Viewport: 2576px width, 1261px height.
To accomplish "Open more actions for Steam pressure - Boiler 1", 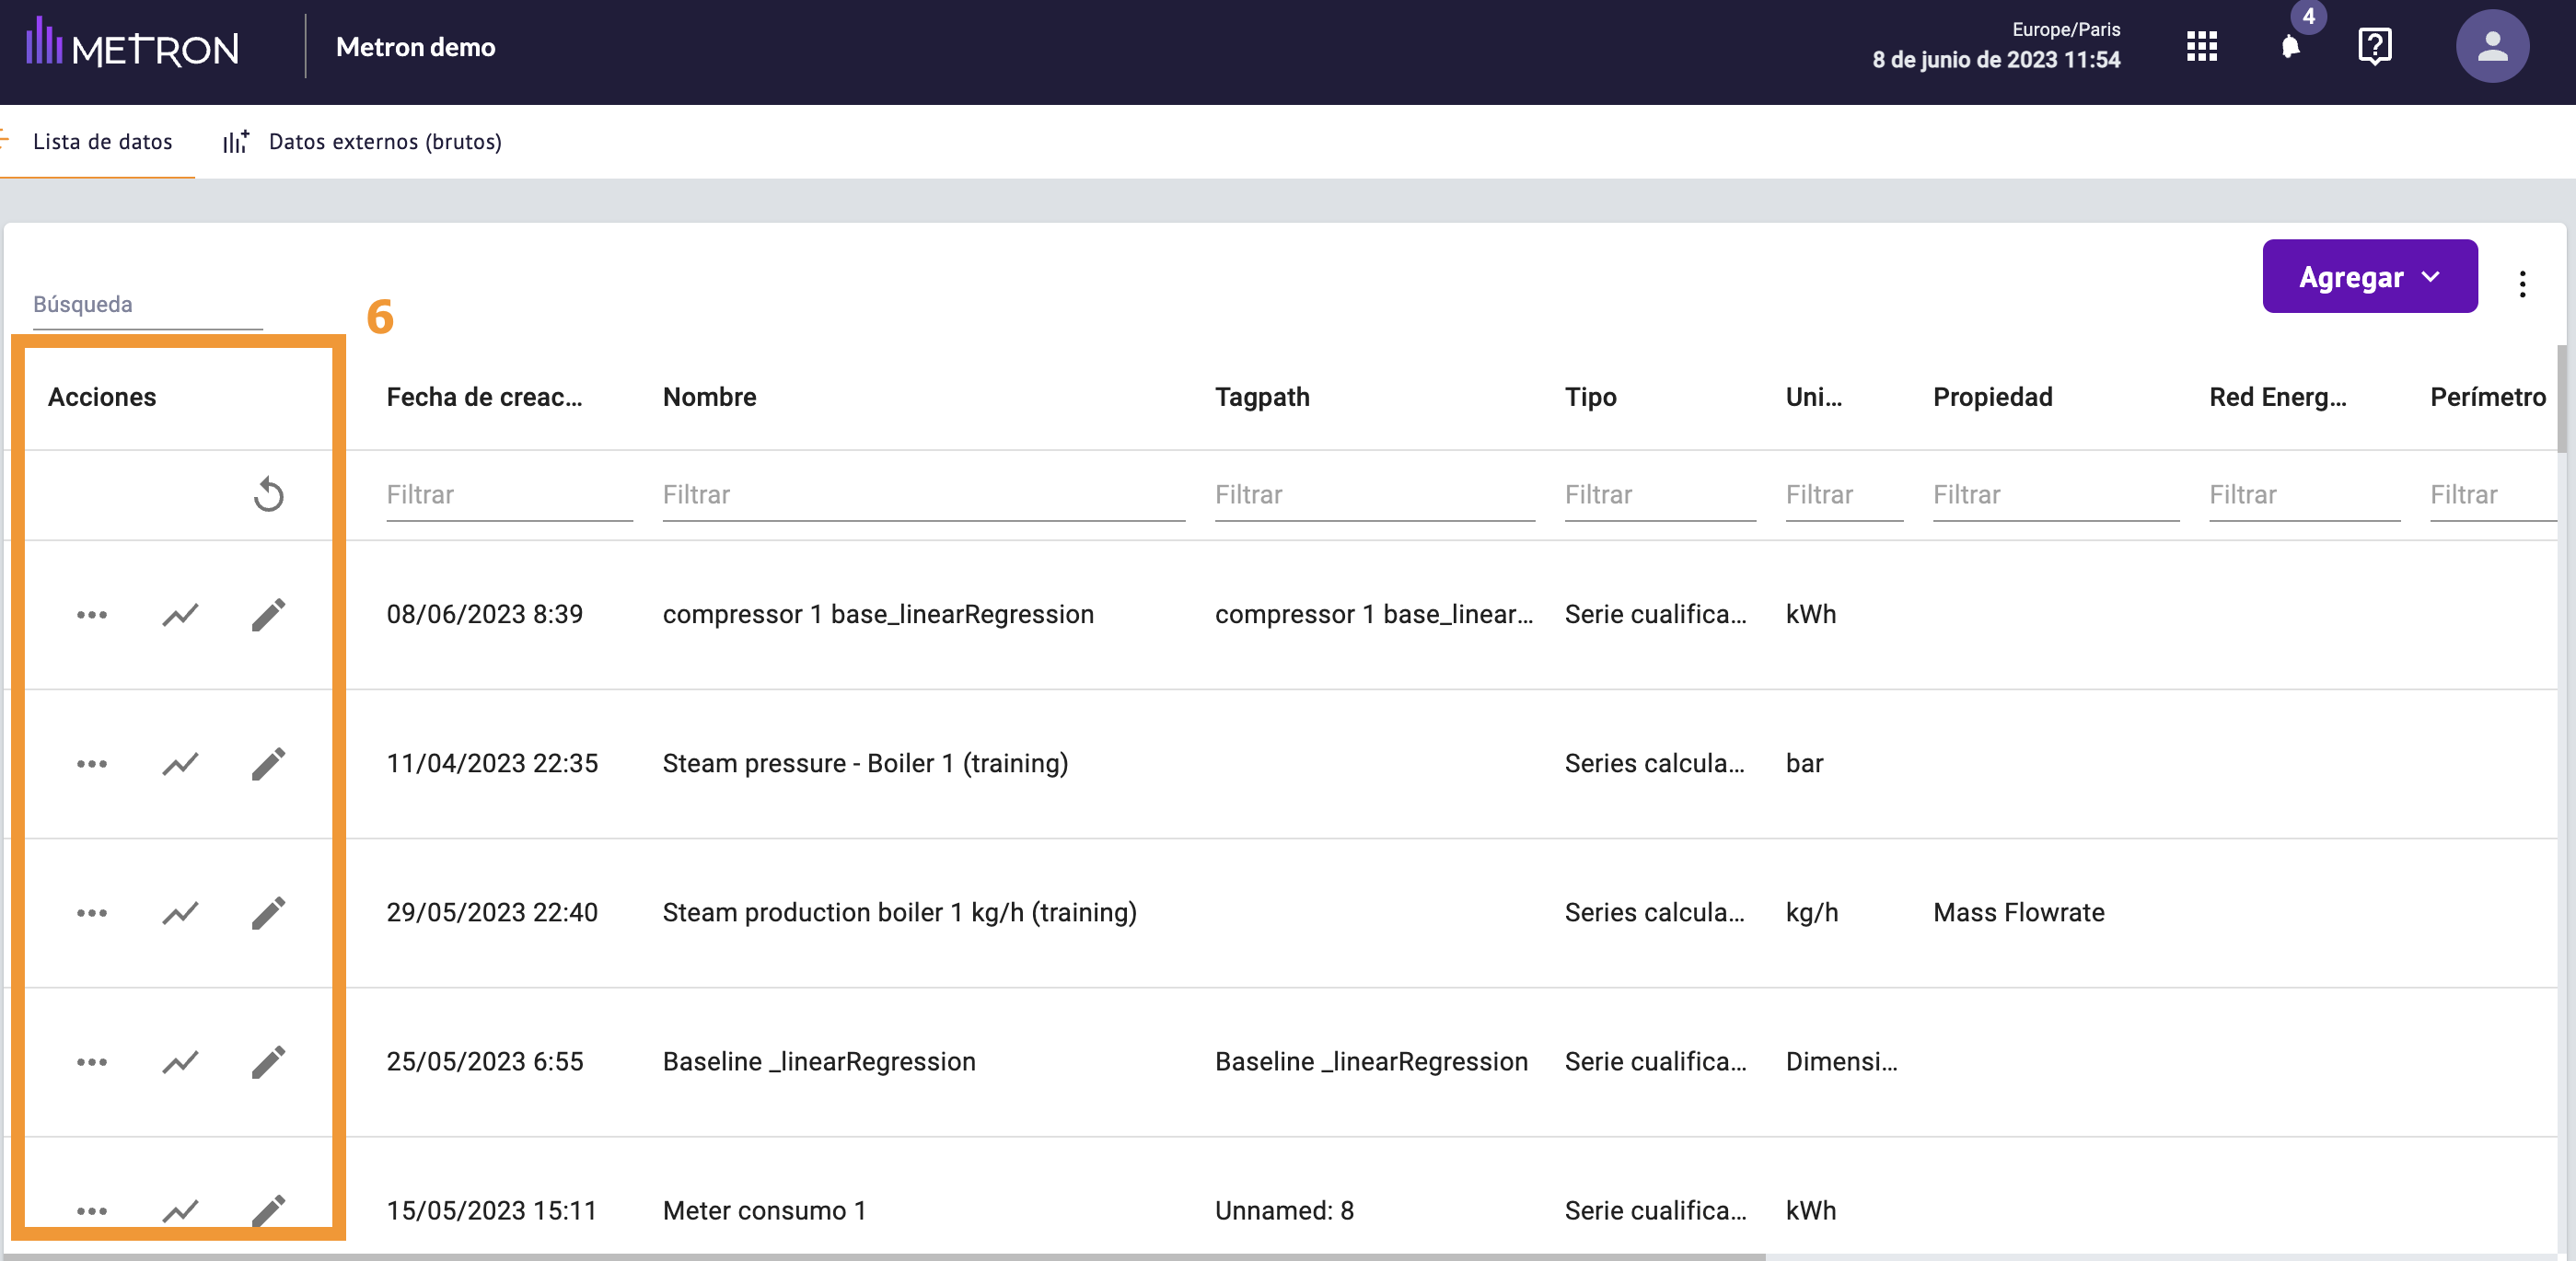I will 92,764.
